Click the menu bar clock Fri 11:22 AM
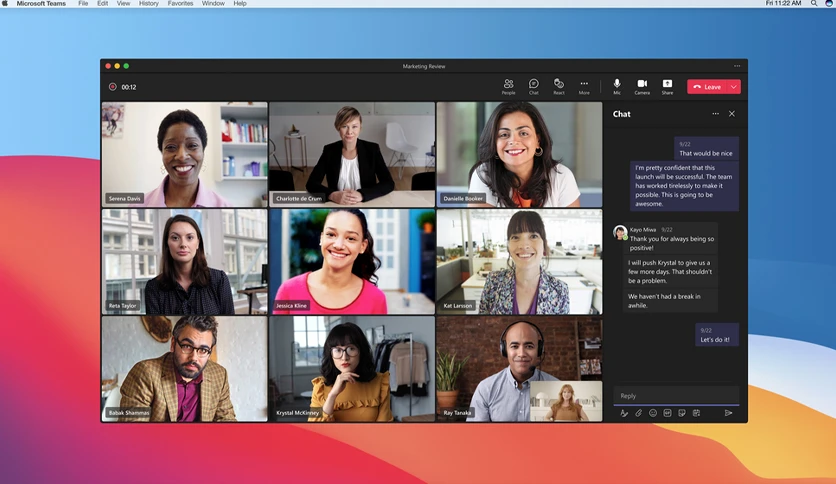Viewport: 836px width, 484px height. (783, 3)
